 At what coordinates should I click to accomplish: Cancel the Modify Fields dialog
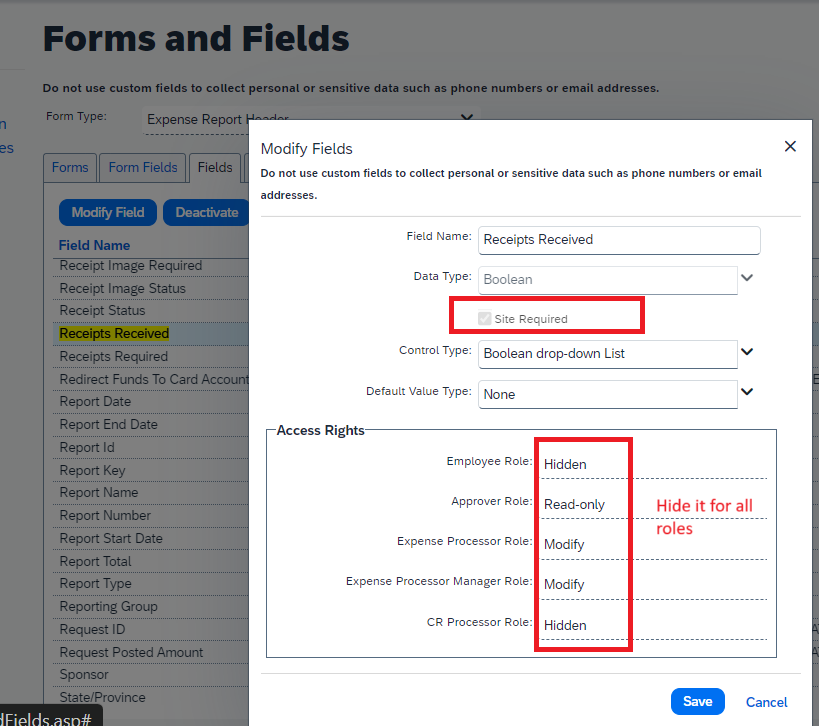click(x=766, y=703)
